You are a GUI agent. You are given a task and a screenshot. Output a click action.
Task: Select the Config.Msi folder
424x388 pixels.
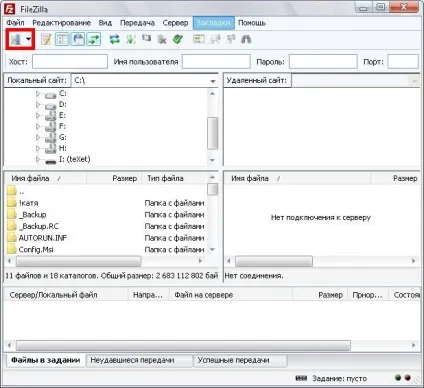pos(36,250)
